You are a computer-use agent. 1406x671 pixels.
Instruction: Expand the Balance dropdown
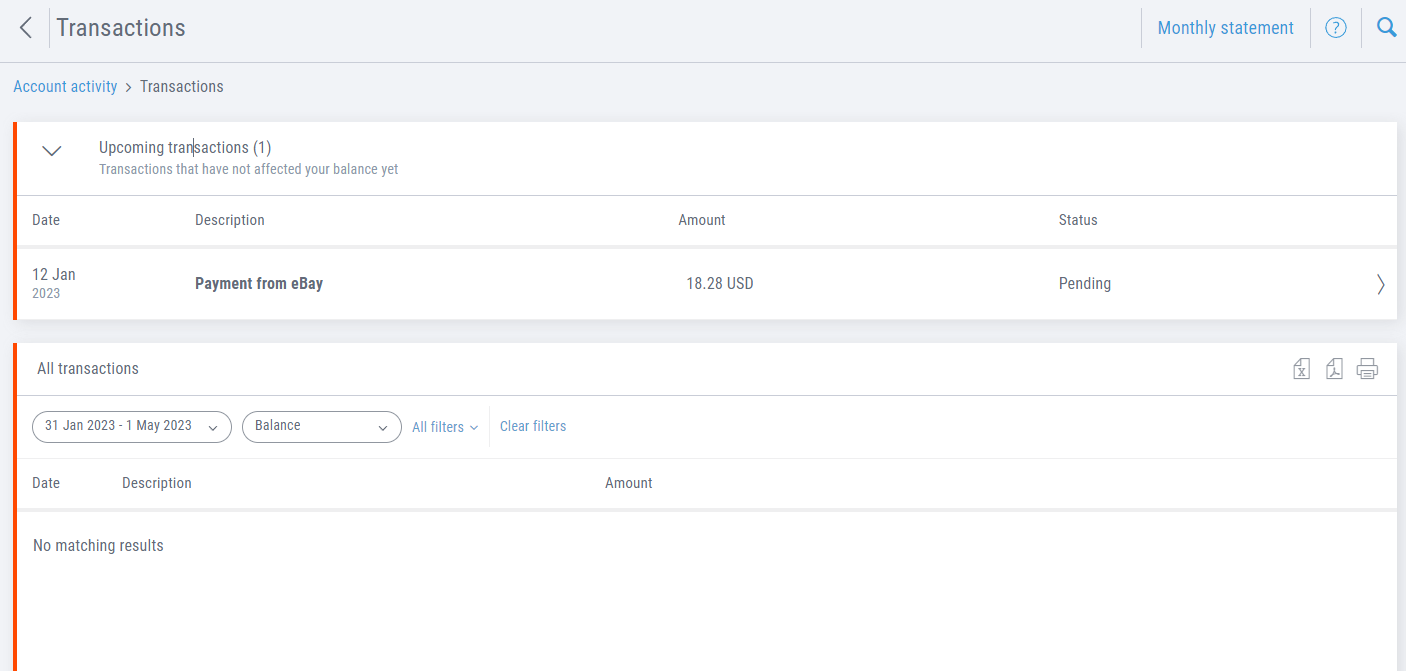click(321, 426)
